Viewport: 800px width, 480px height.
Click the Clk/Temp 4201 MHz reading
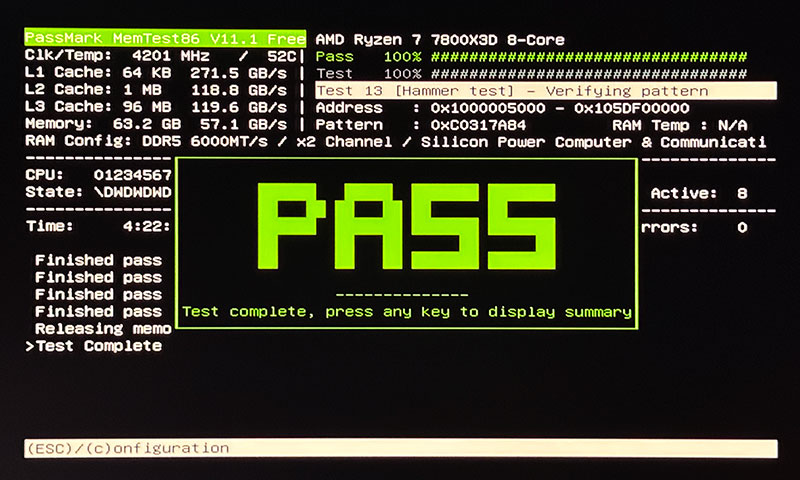pos(117,56)
